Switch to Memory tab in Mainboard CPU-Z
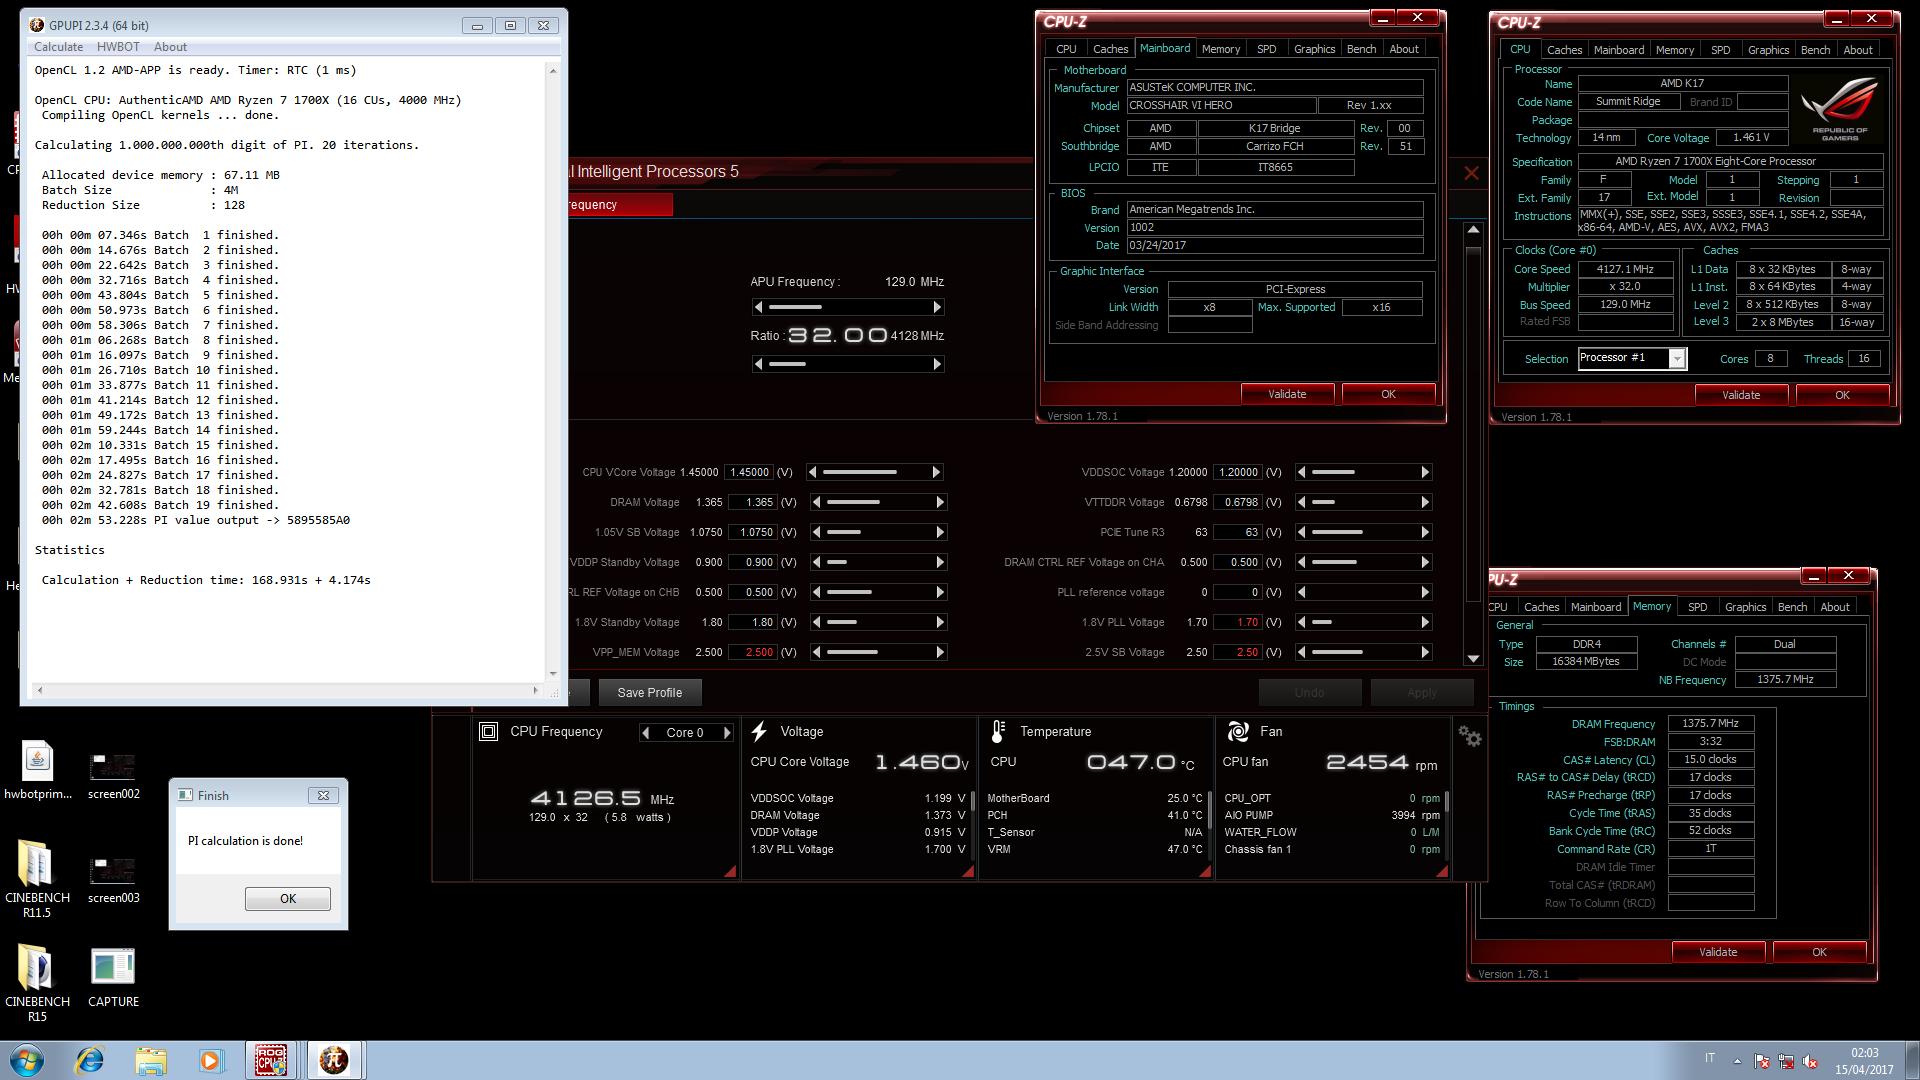Screen dimensions: 1920x1080 [x=1220, y=49]
